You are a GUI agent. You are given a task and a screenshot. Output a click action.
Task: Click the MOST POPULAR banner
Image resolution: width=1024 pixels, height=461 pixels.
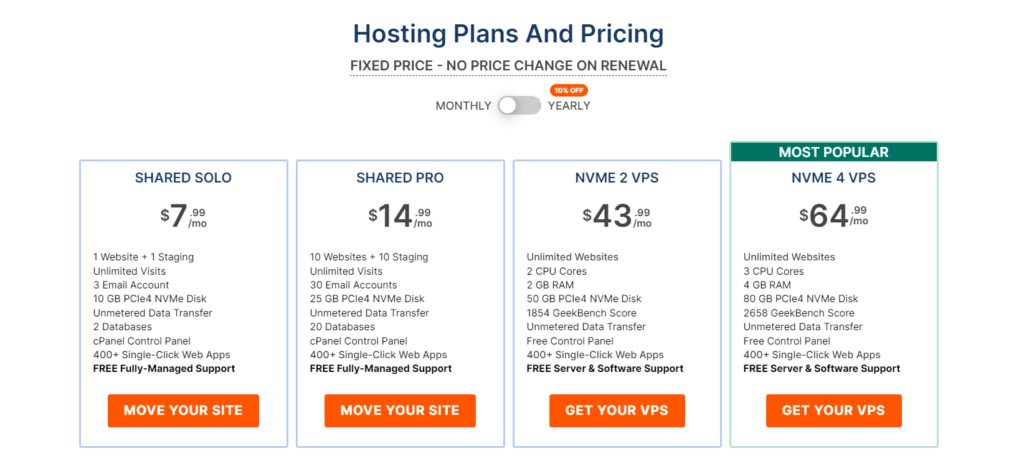point(834,152)
